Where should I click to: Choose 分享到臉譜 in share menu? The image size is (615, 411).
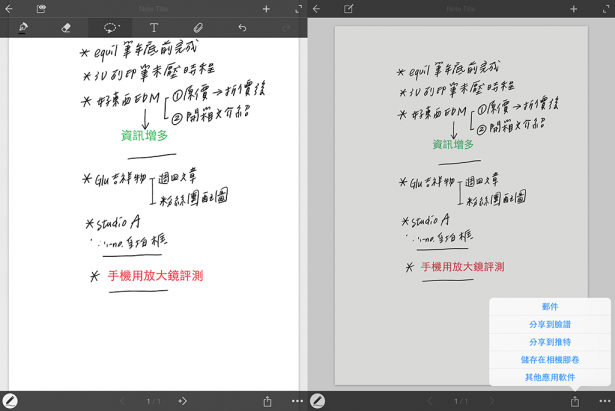(550, 324)
